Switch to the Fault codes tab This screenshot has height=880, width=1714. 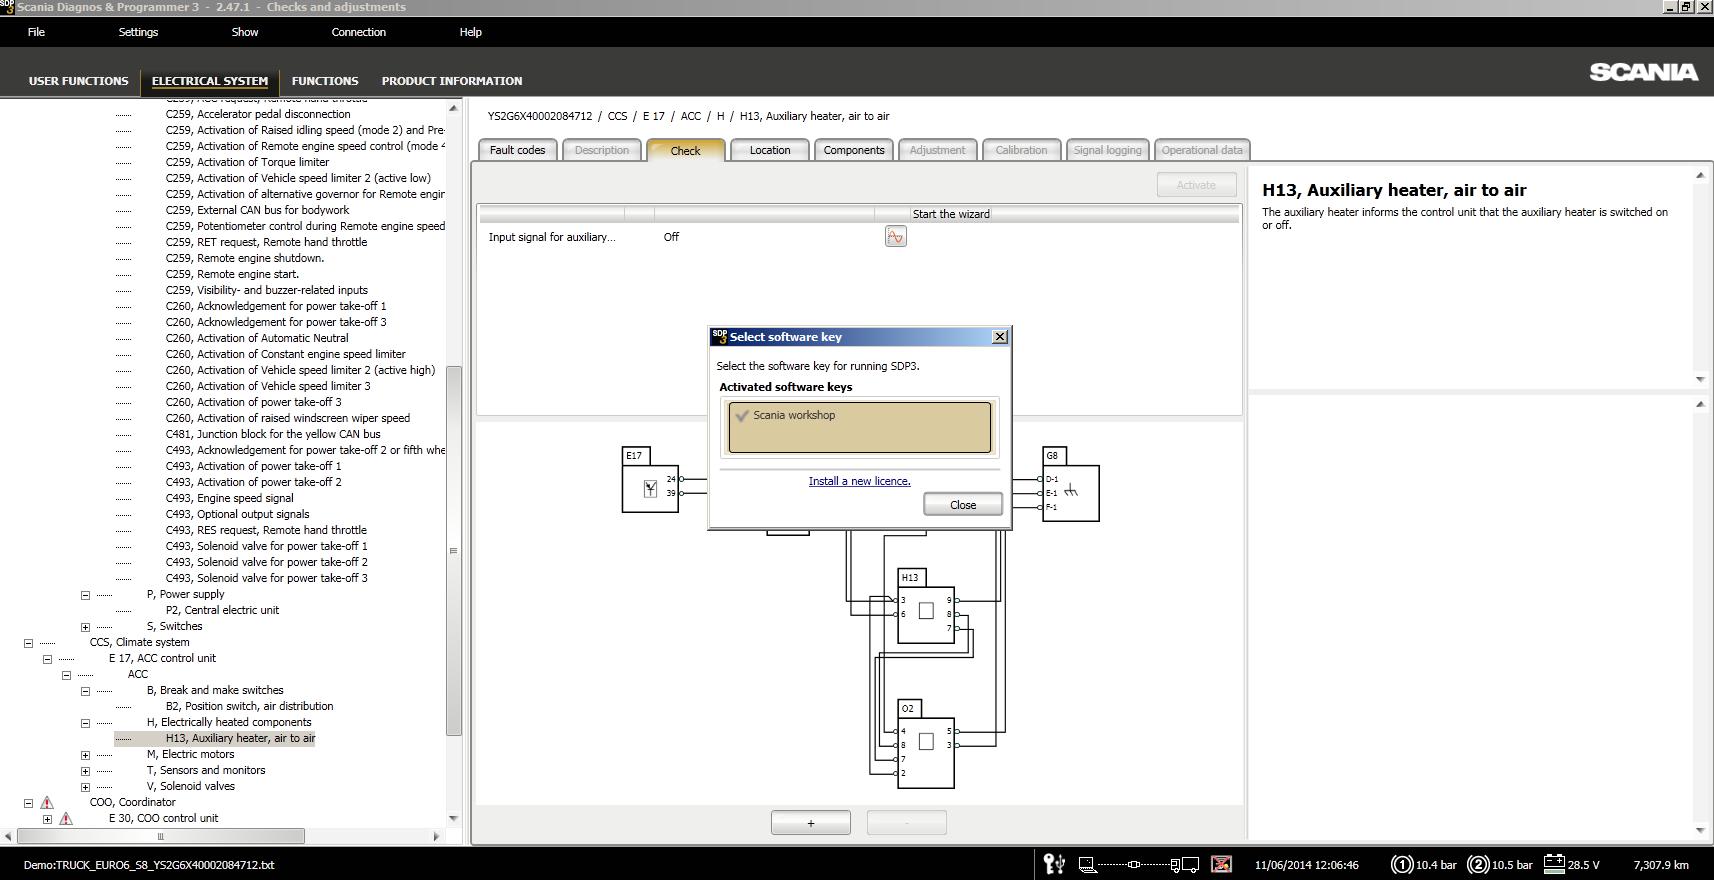517,150
